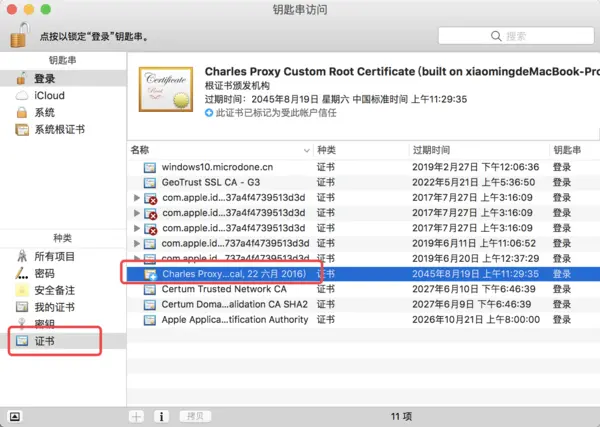Image resolution: width=600 pixels, height=427 pixels.
Task: Select the 系统 keychain
Action: click(x=63, y=112)
